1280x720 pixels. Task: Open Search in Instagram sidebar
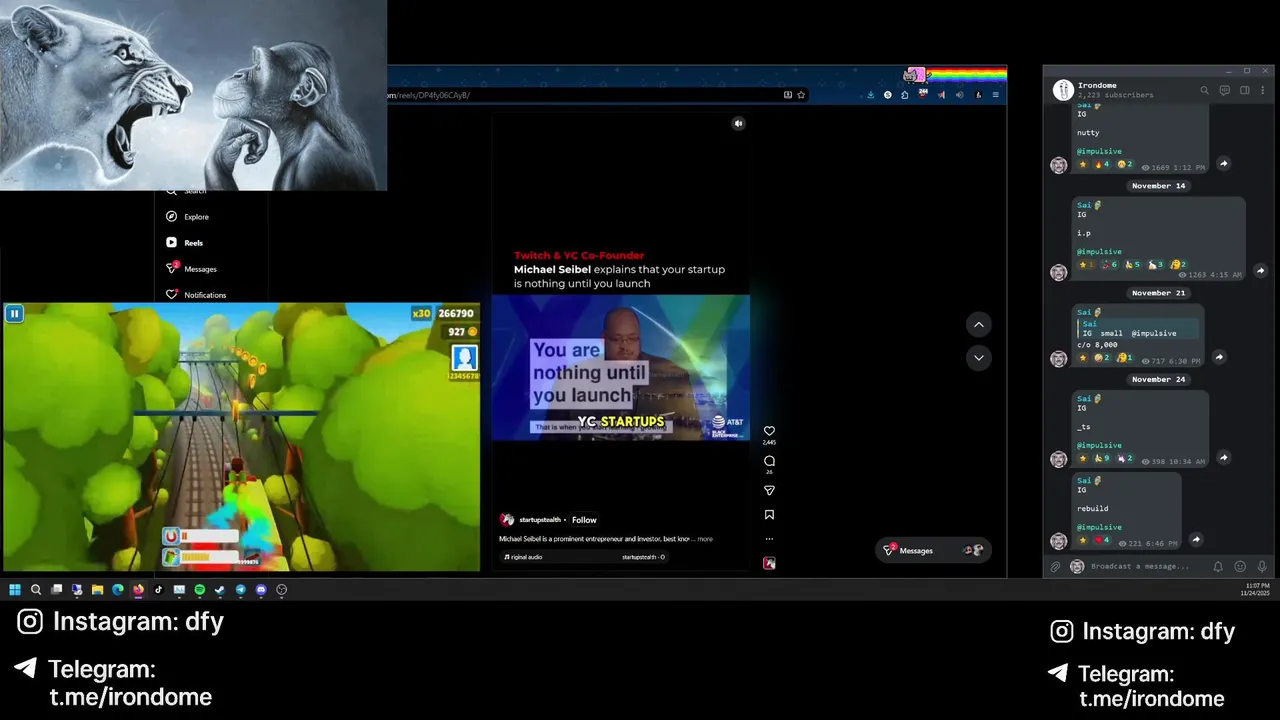pos(186,192)
